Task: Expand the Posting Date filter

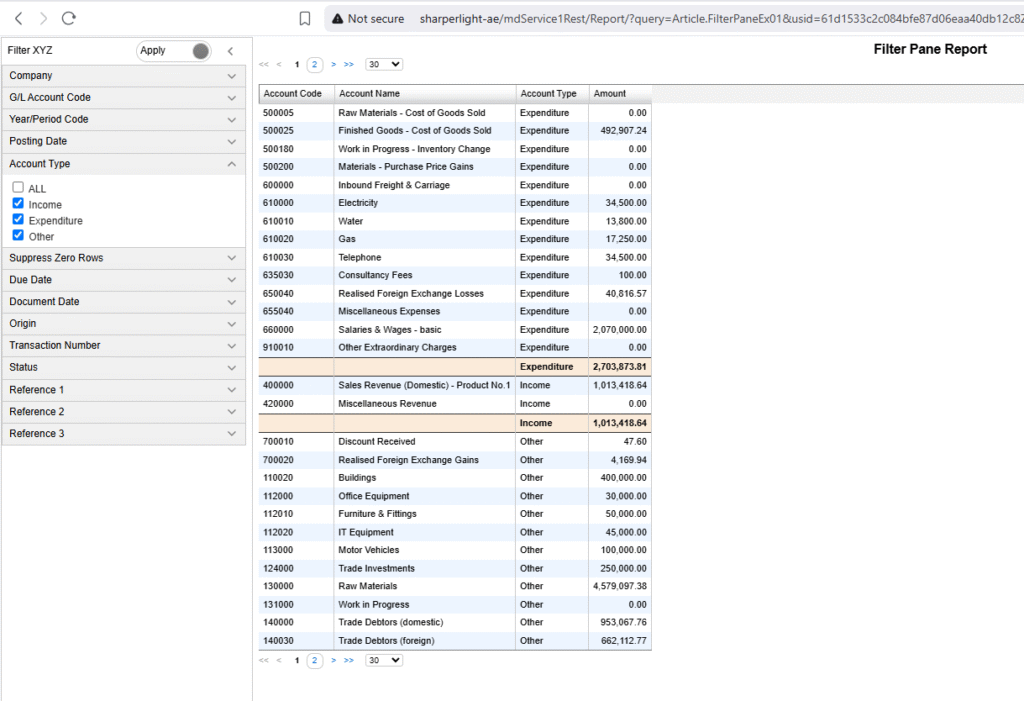Action: pyautogui.click(x=124, y=141)
